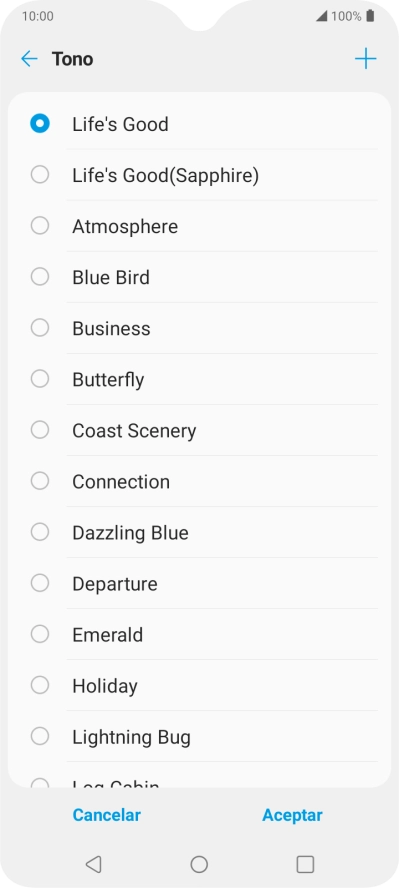Choose the Butterfly ringtone entry
Image resolution: width=399 pixels, height=888 pixels.
[199, 379]
